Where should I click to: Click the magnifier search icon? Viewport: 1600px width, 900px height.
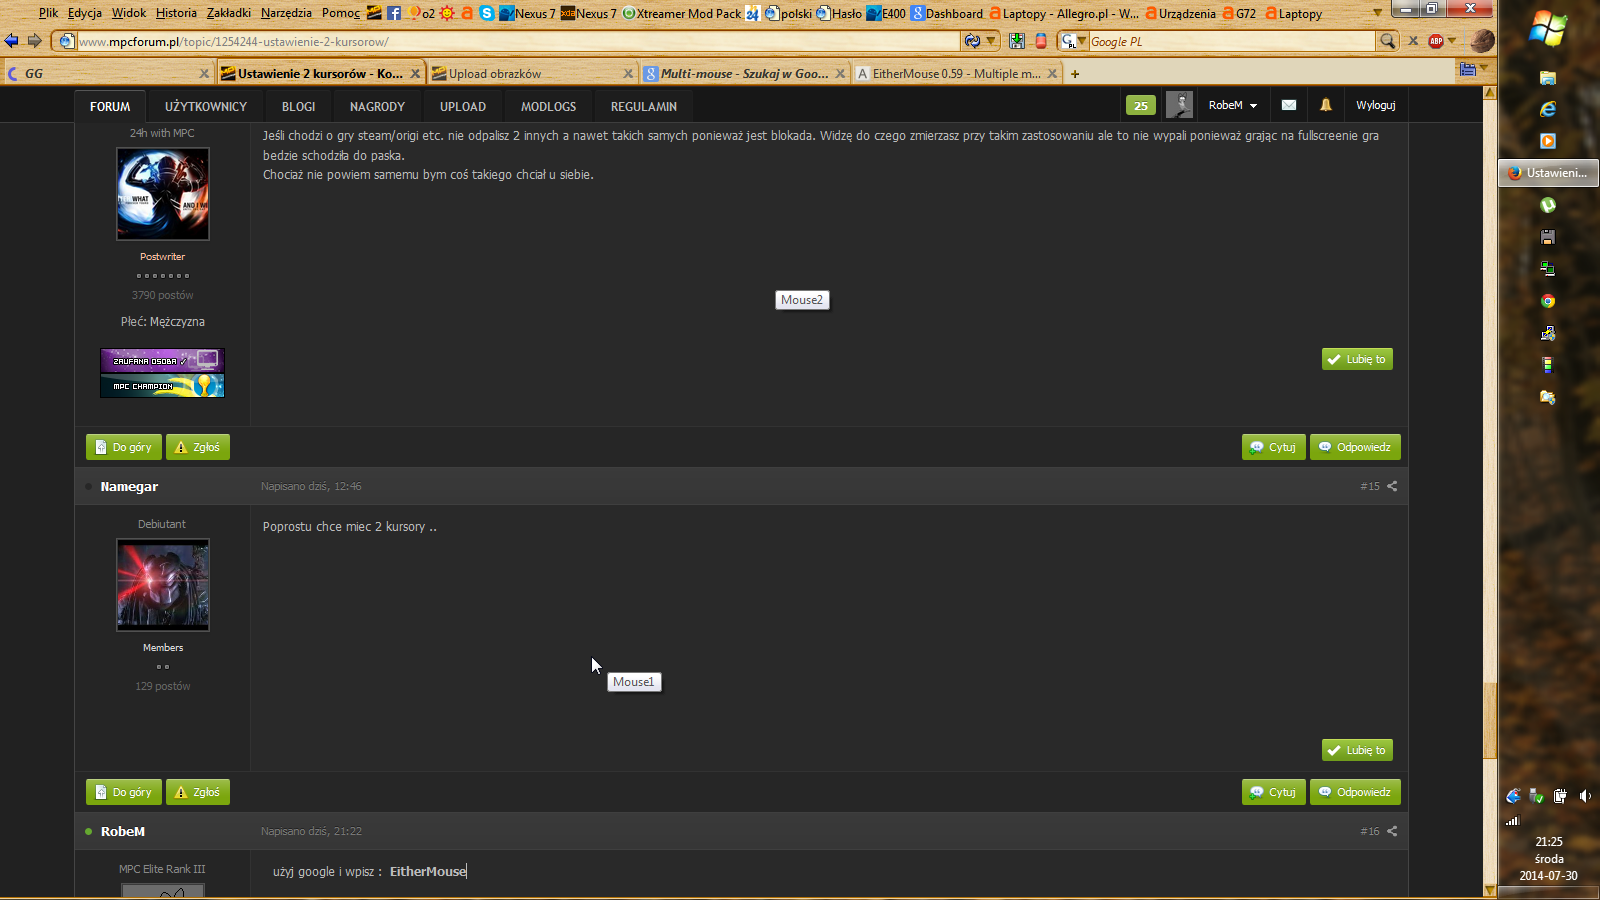coord(1387,41)
